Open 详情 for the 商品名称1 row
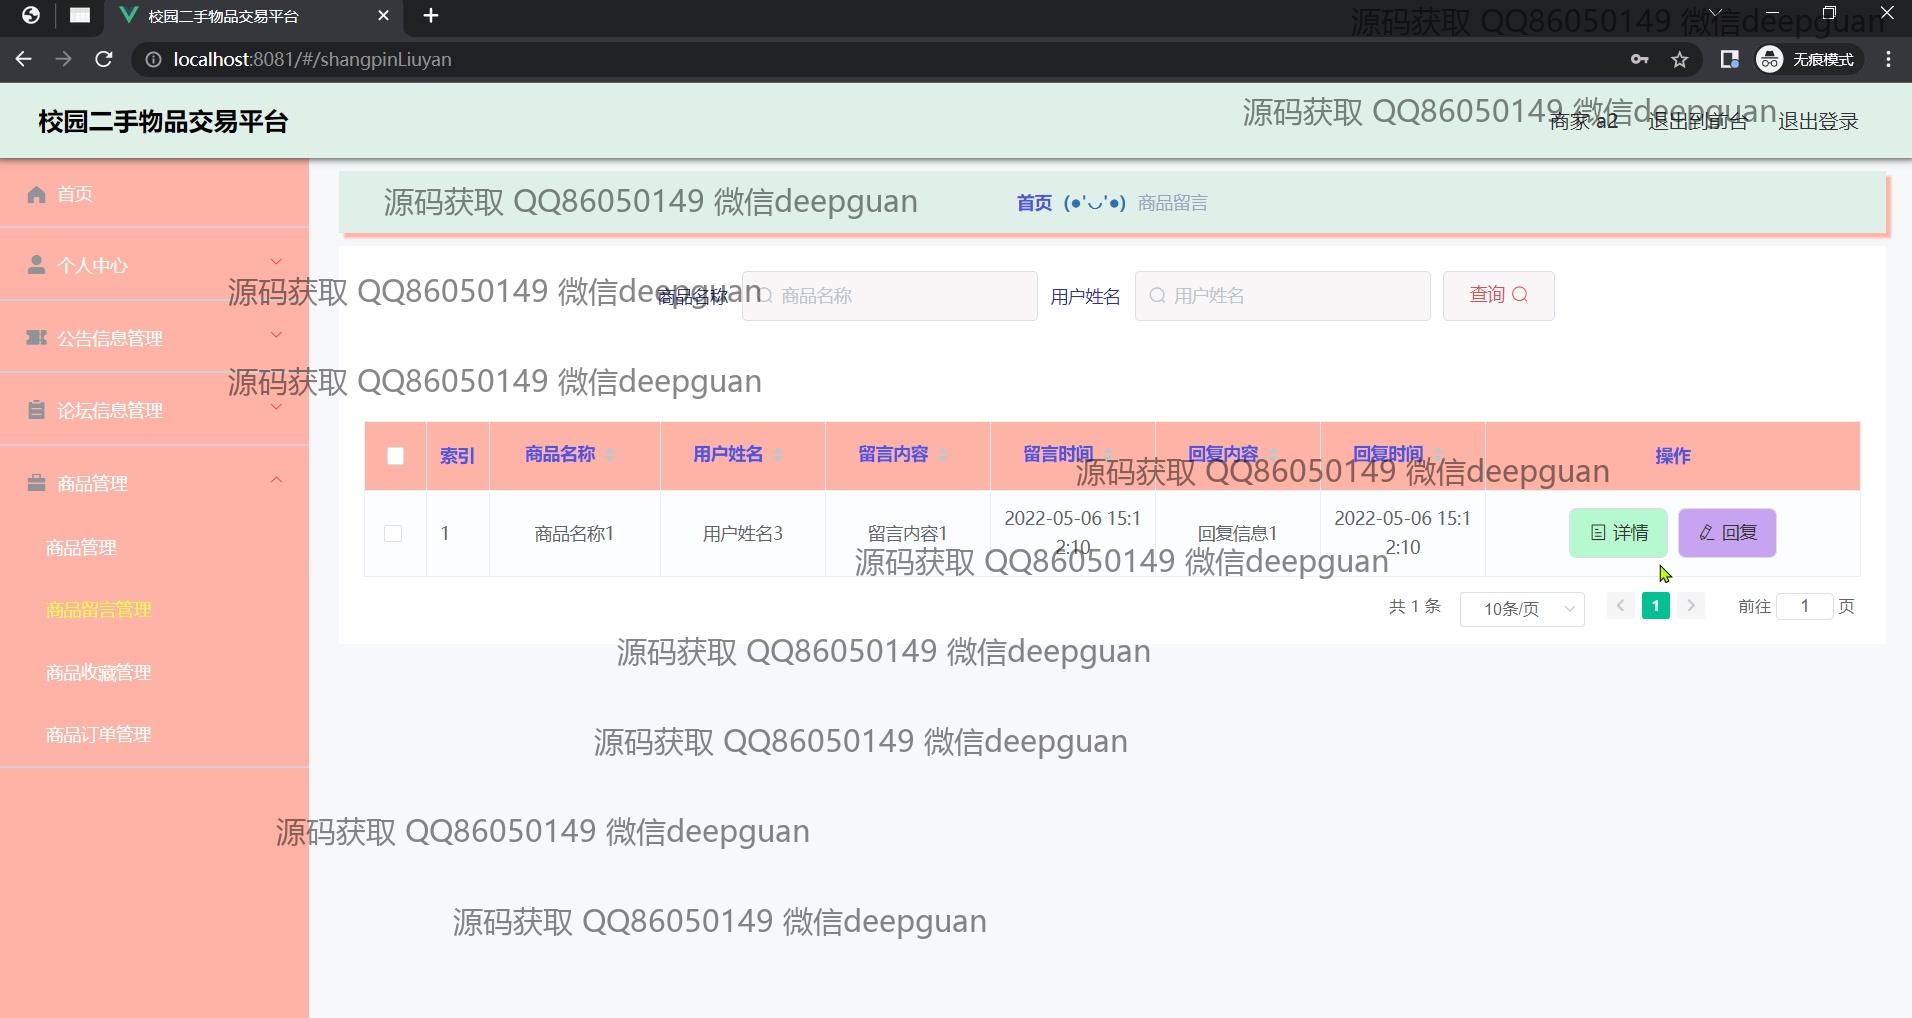The height and width of the screenshot is (1018, 1912). [x=1618, y=533]
